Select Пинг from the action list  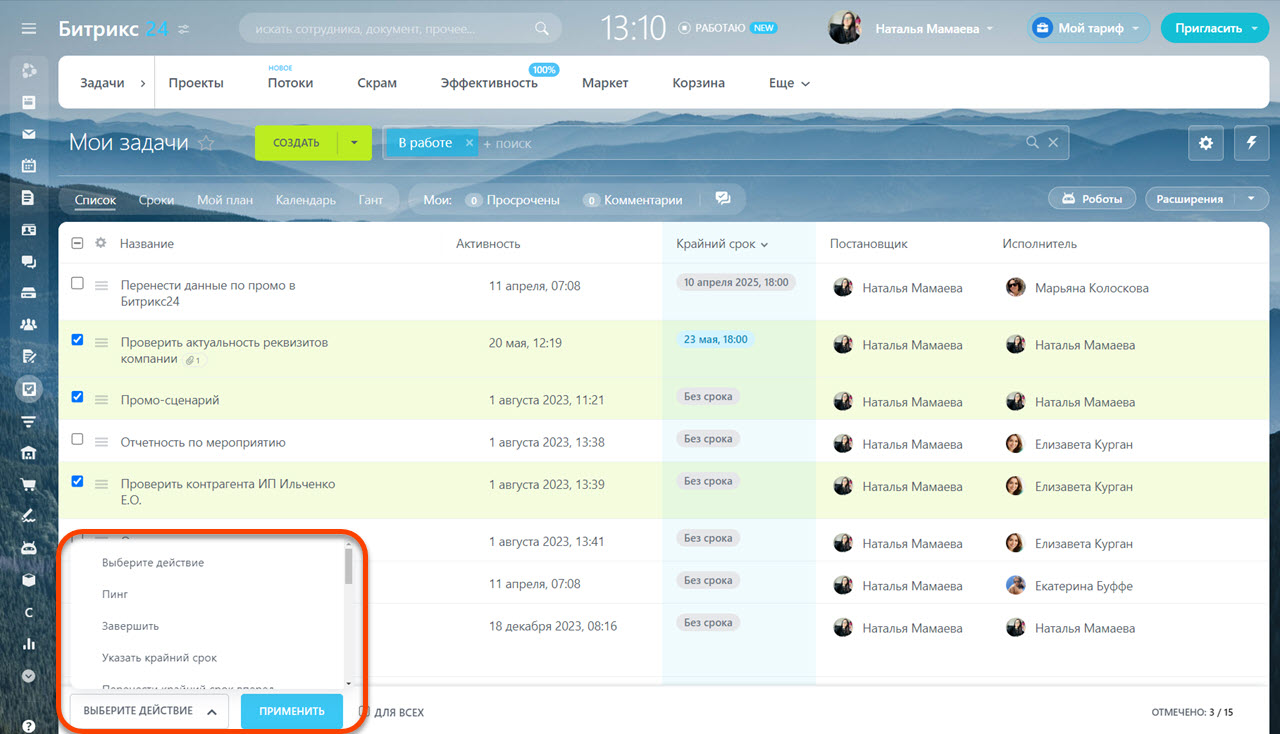(115, 594)
